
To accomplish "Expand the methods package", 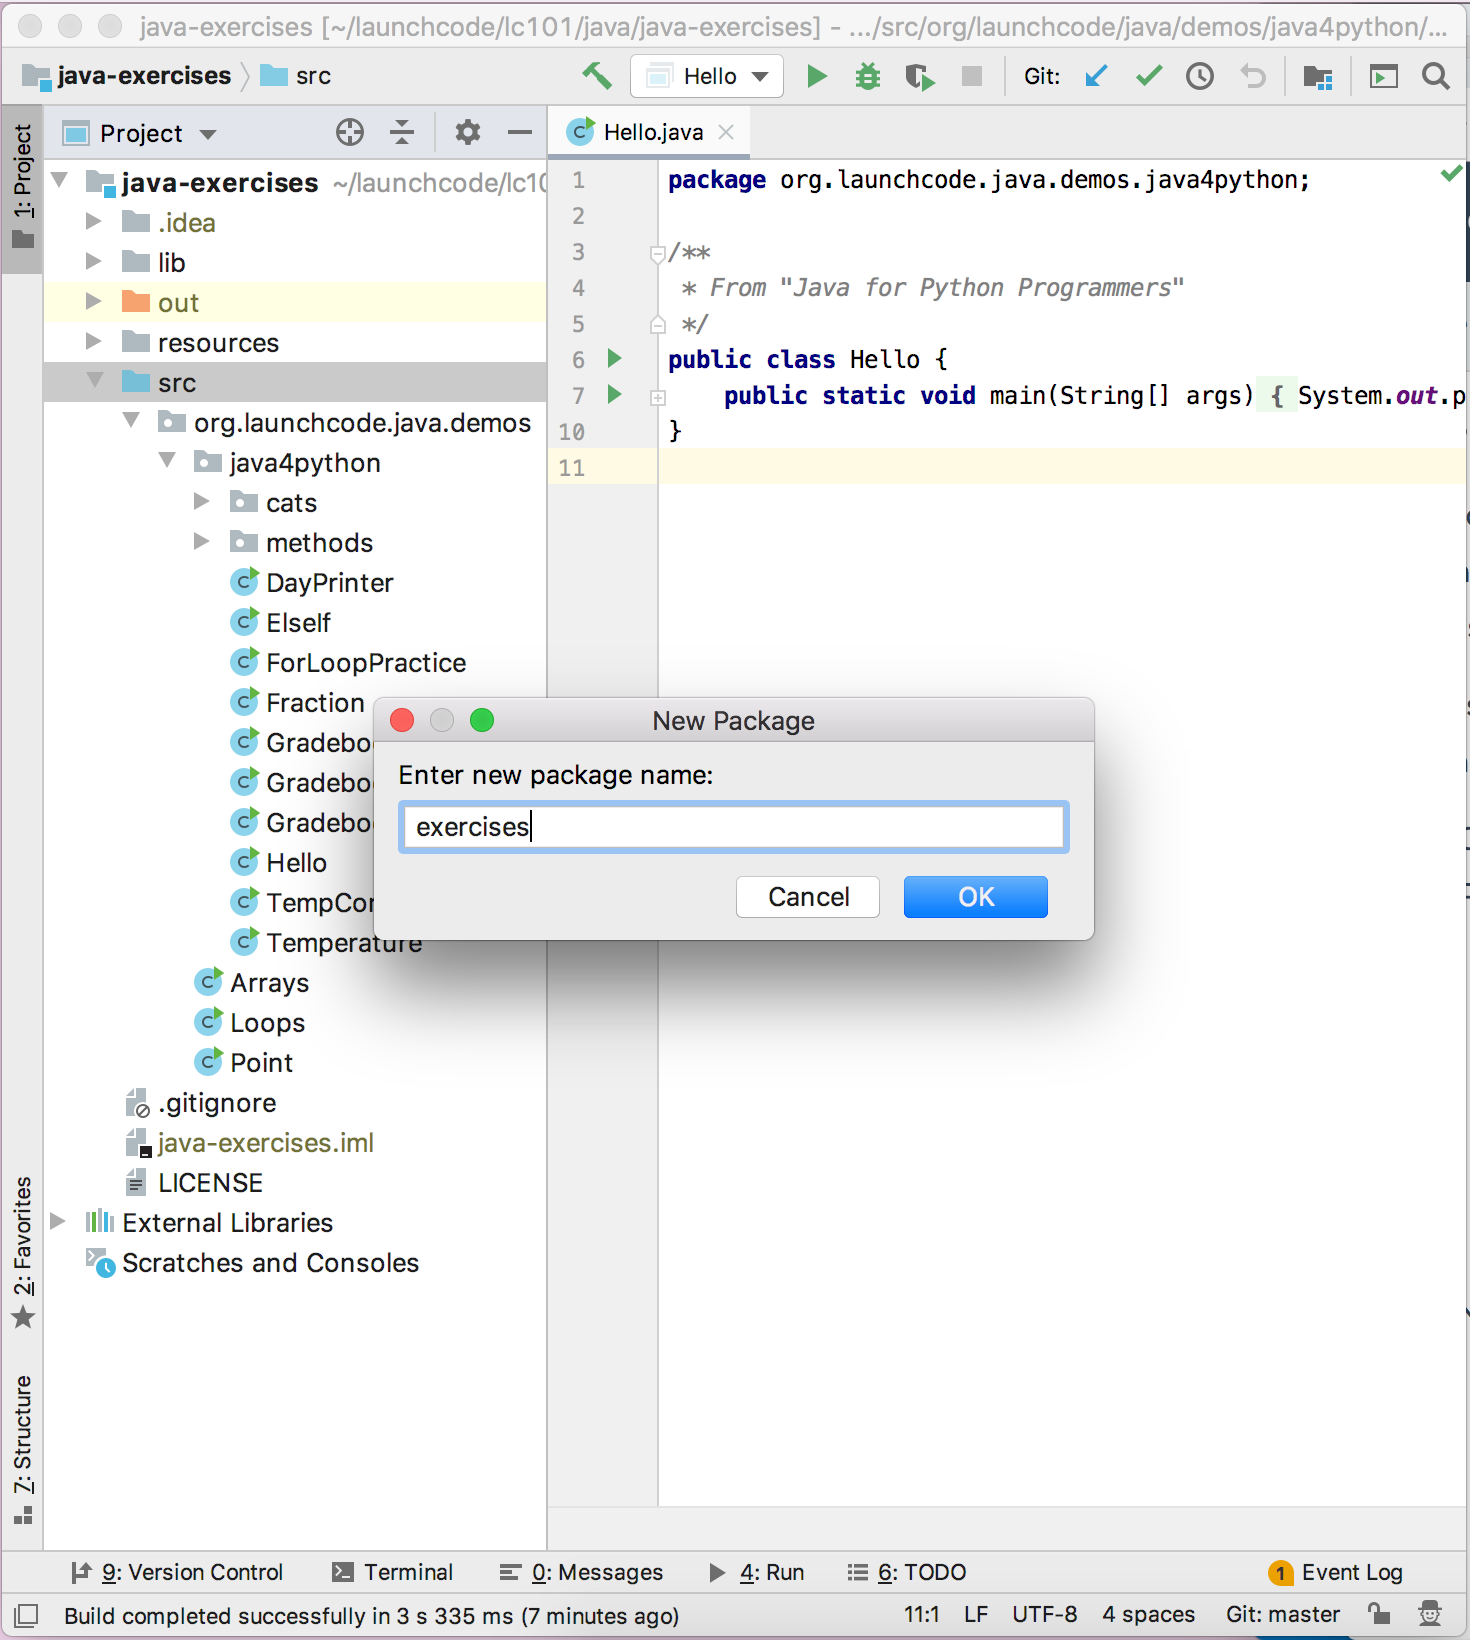I will 202,541.
